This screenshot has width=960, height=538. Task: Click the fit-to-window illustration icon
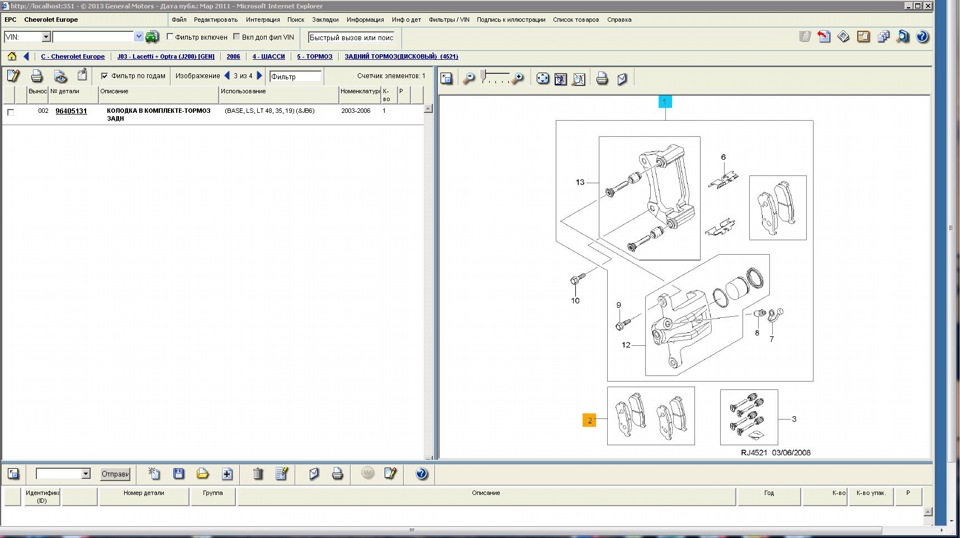coord(542,78)
